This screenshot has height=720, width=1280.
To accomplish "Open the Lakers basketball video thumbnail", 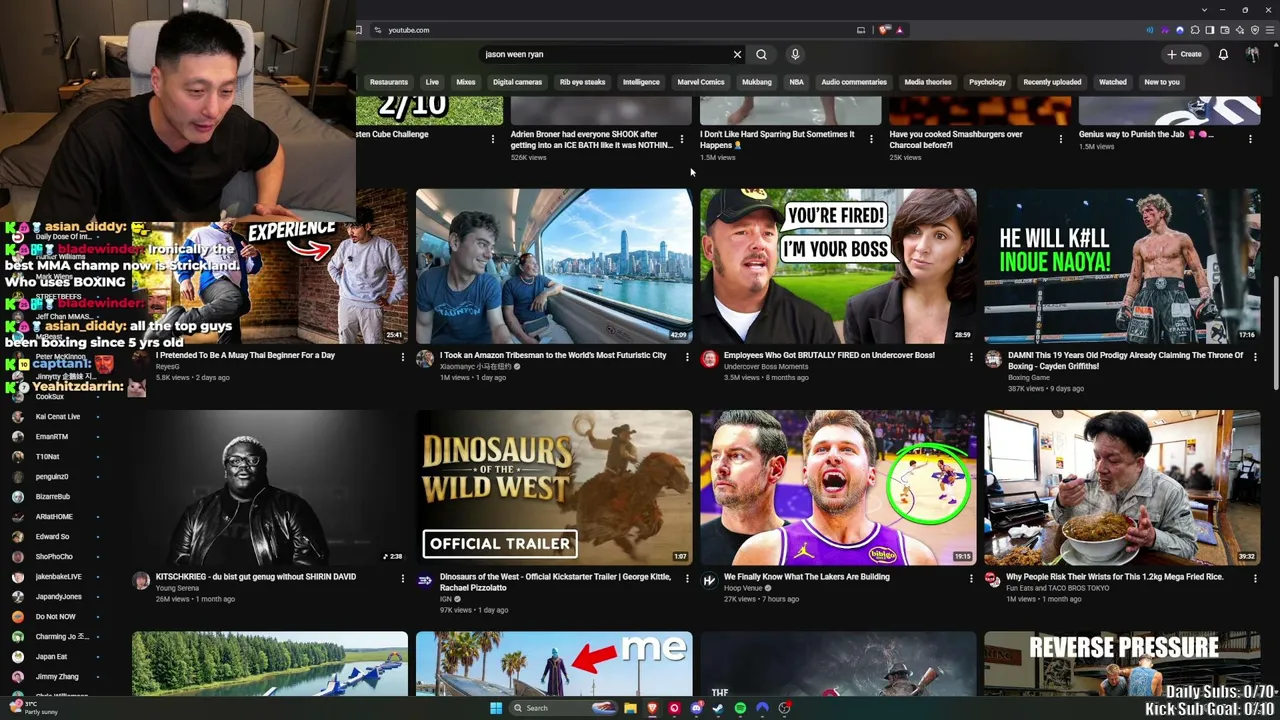I will click(x=838, y=487).
